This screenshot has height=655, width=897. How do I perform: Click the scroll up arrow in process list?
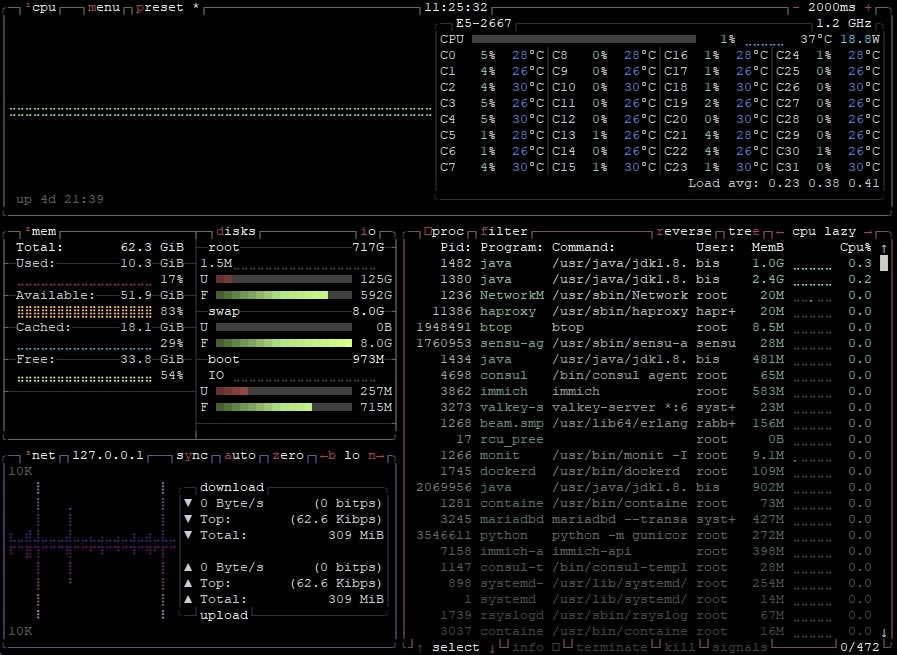(884, 247)
